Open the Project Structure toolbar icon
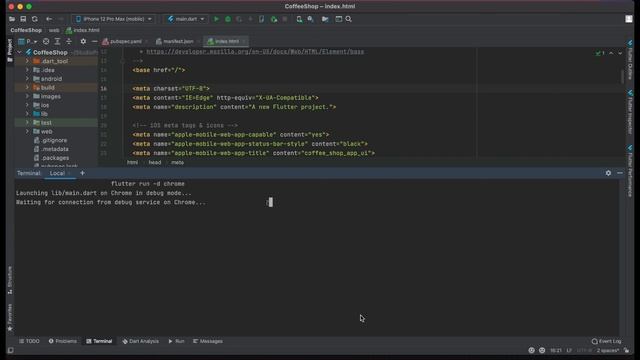 coord(325,19)
